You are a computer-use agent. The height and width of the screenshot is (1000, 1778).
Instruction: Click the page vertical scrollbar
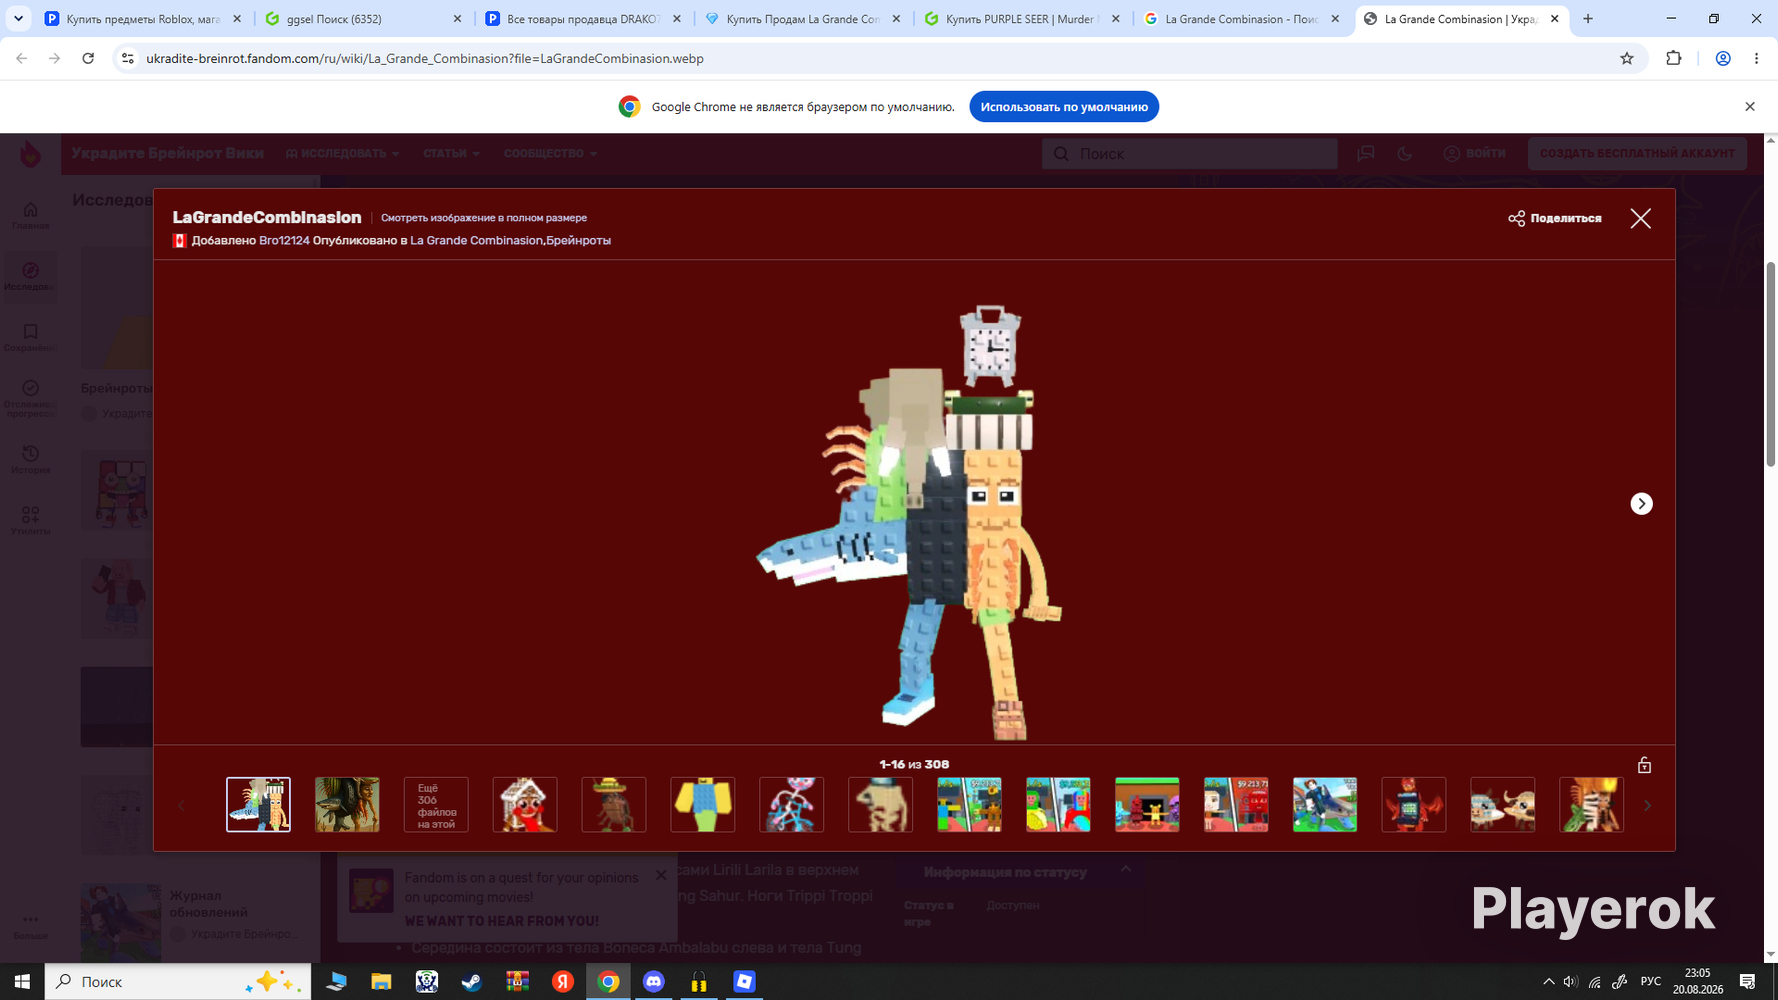point(1771,362)
